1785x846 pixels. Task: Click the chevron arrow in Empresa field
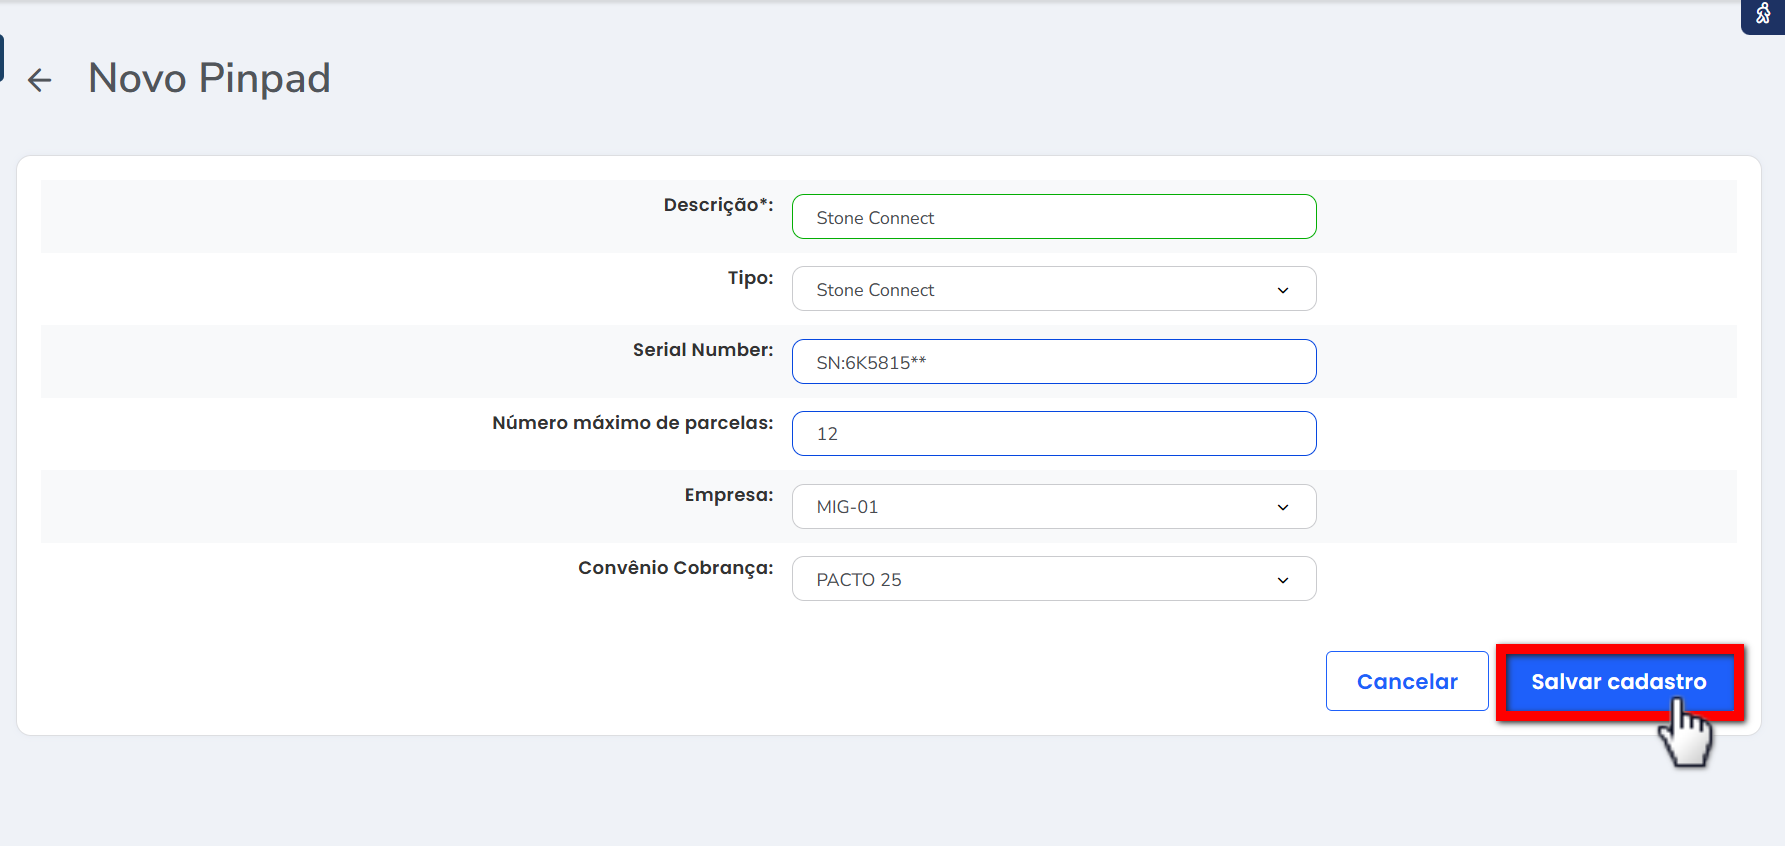pos(1283,507)
